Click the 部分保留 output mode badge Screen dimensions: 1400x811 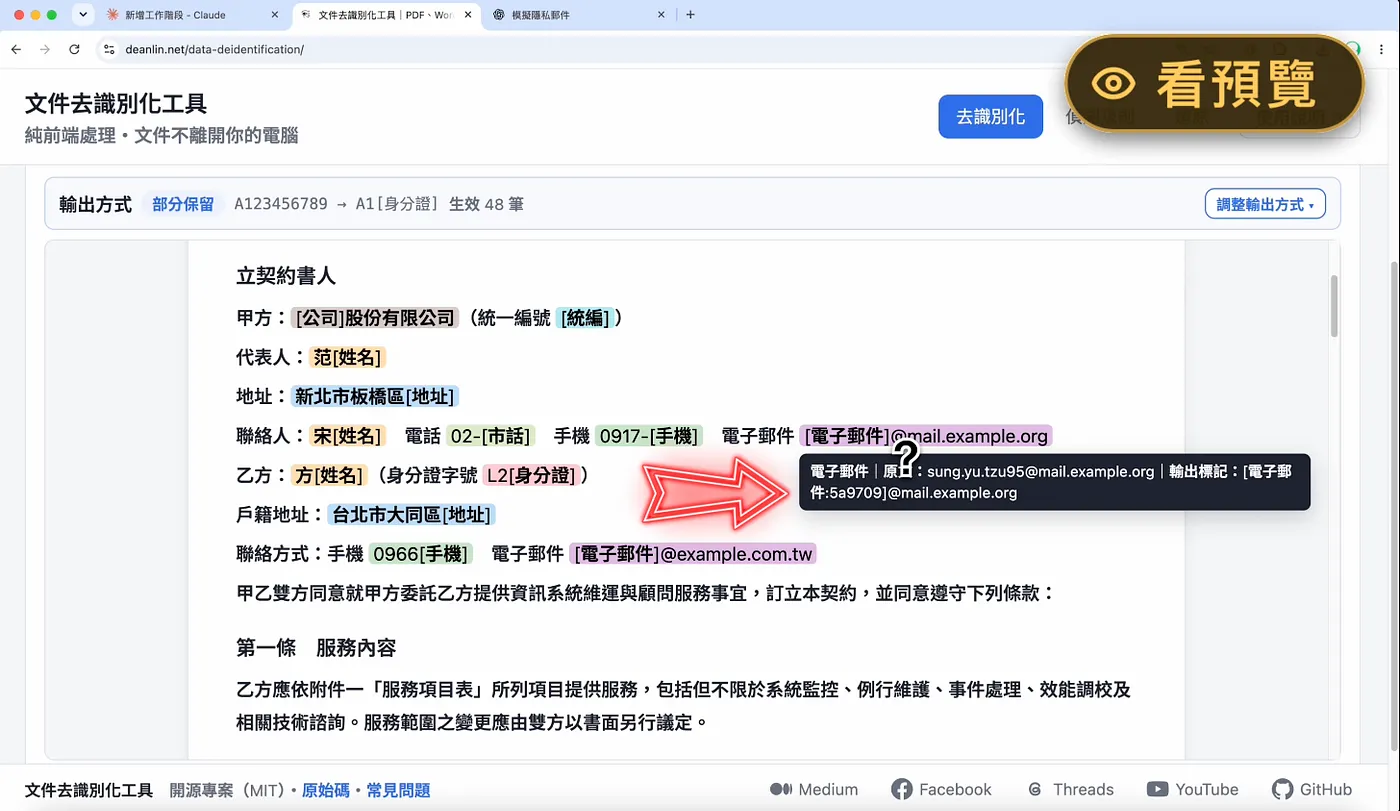pyautogui.click(x=183, y=204)
